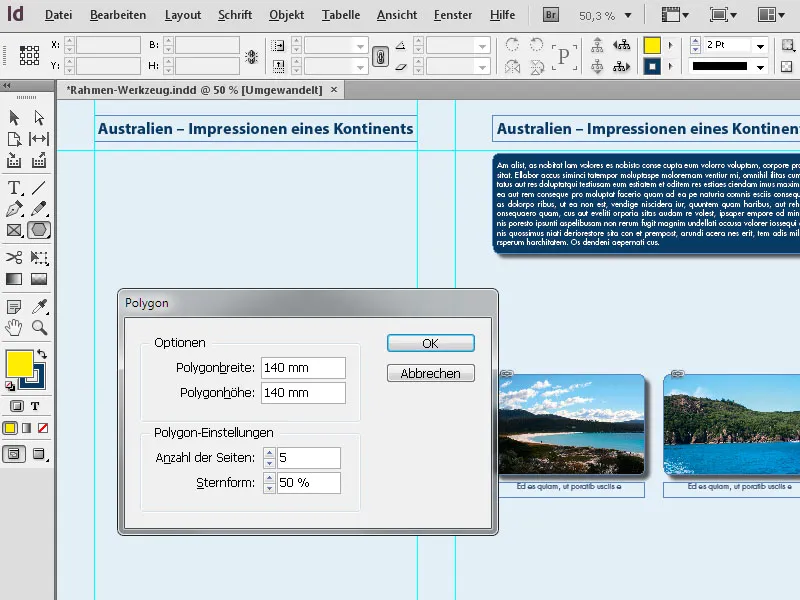Viewport: 800px width, 600px height.
Task: Open the Objekt menu
Action: click(286, 15)
